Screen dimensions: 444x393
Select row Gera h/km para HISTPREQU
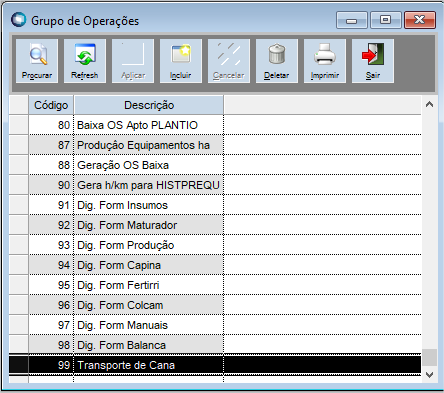point(215,185)
